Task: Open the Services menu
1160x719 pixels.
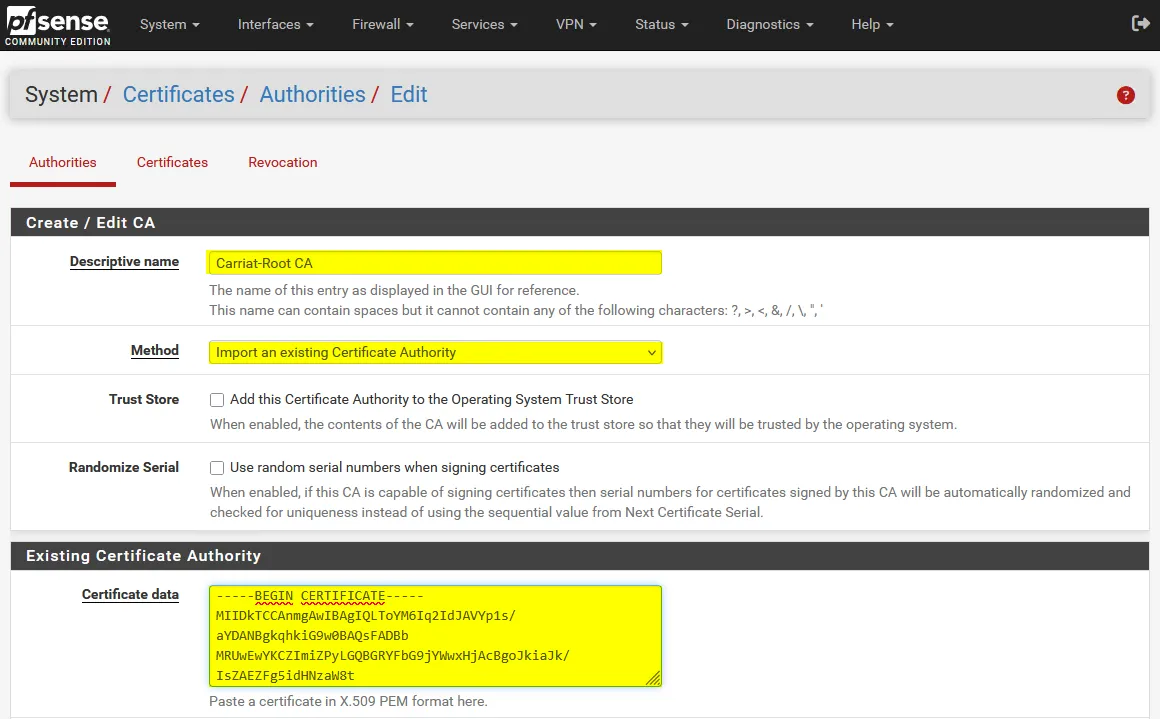Action: tap(484, 24)
